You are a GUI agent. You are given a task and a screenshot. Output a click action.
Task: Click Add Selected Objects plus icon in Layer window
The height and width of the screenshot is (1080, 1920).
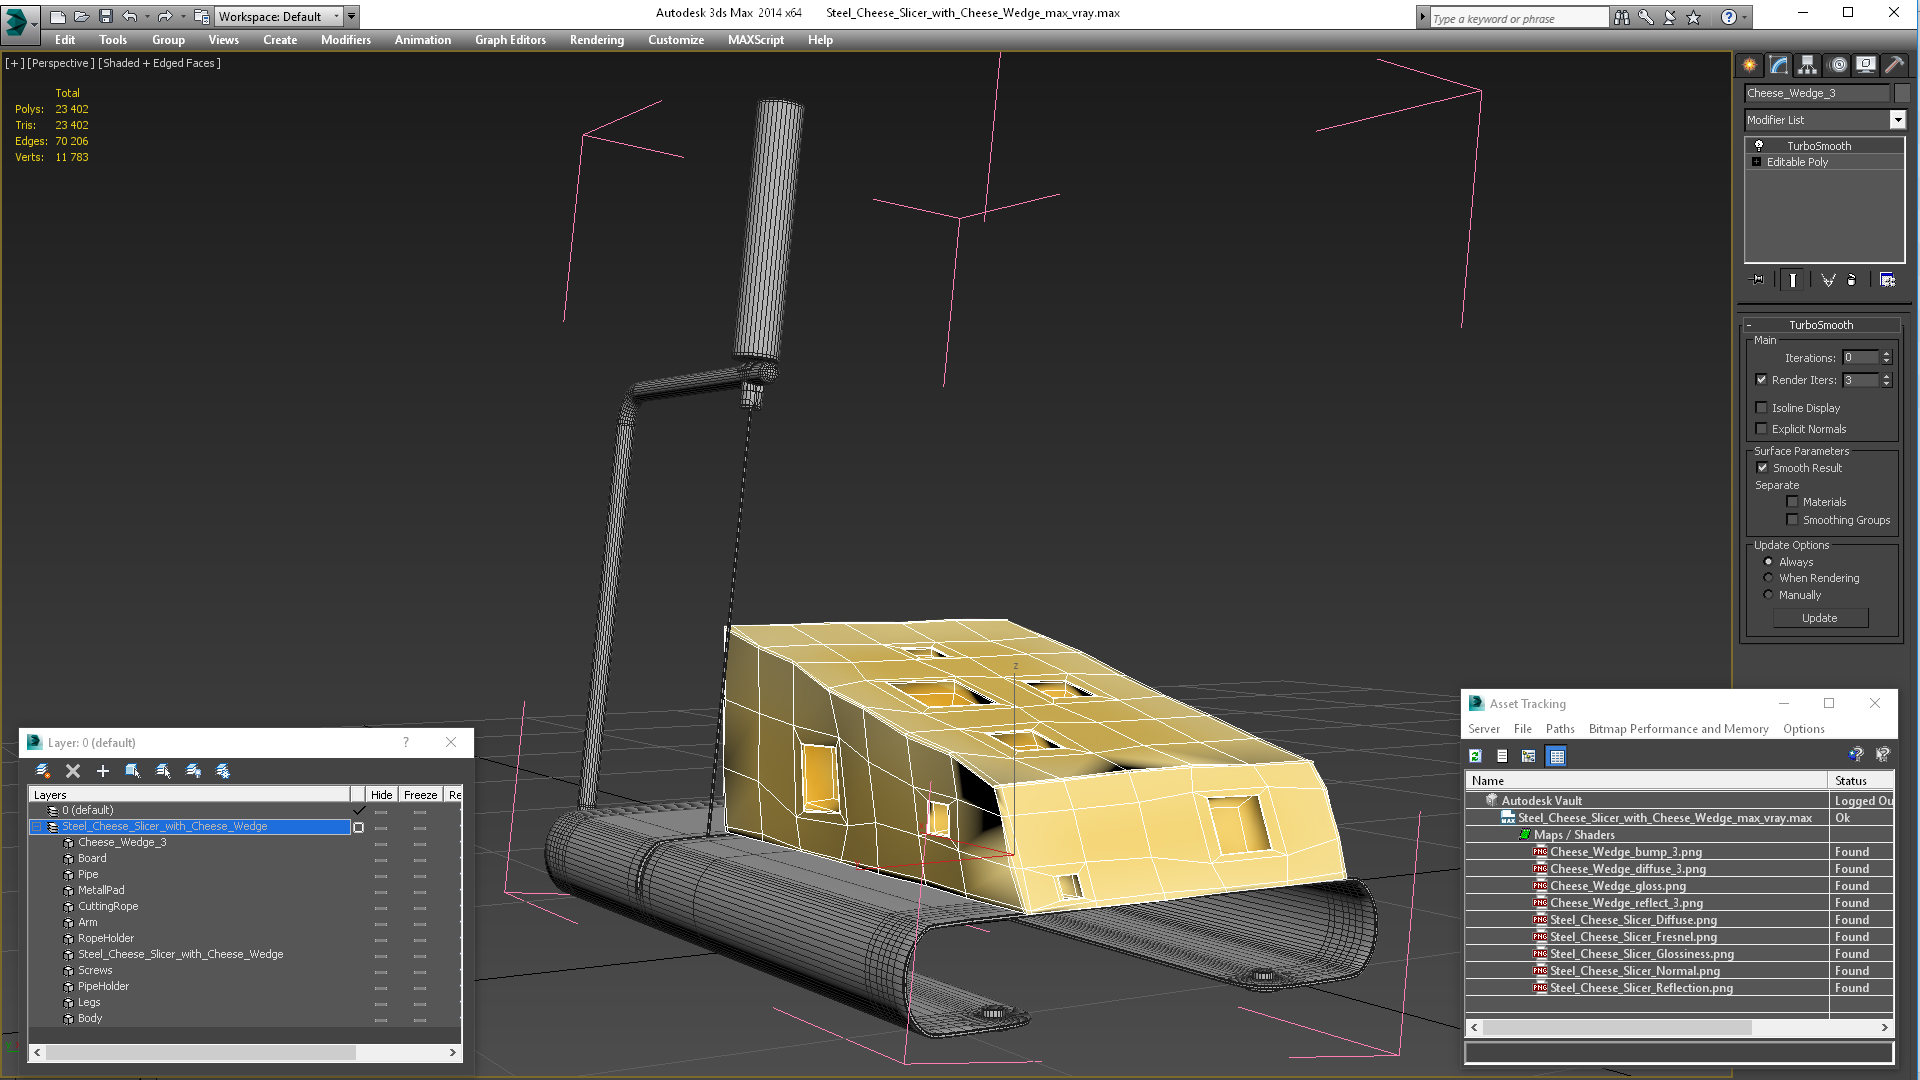pyautogui.click(x=102, y=771)
